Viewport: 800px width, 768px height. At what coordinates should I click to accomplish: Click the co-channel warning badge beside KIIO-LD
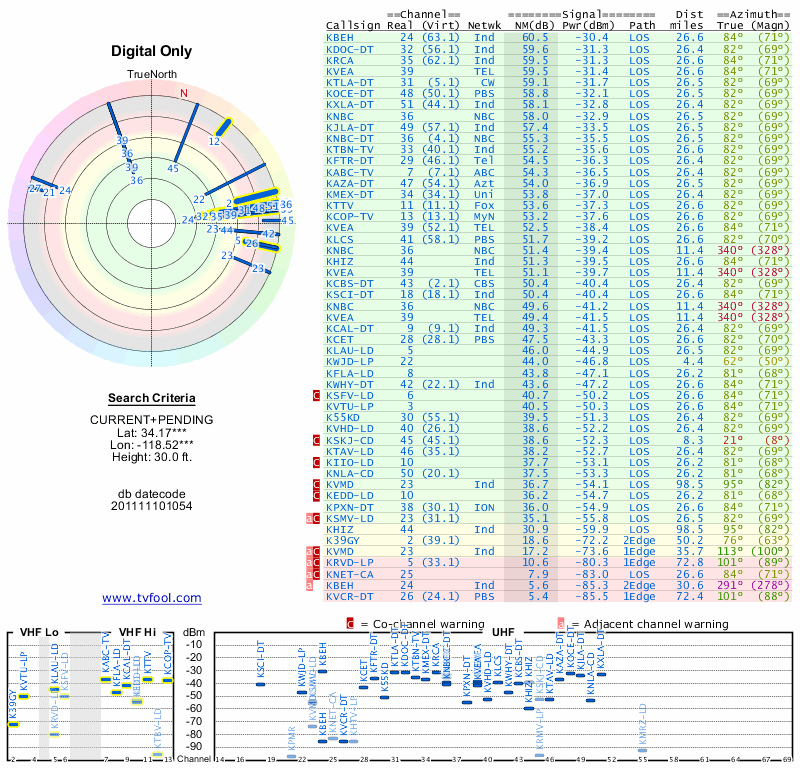click(x=316, y=462)
